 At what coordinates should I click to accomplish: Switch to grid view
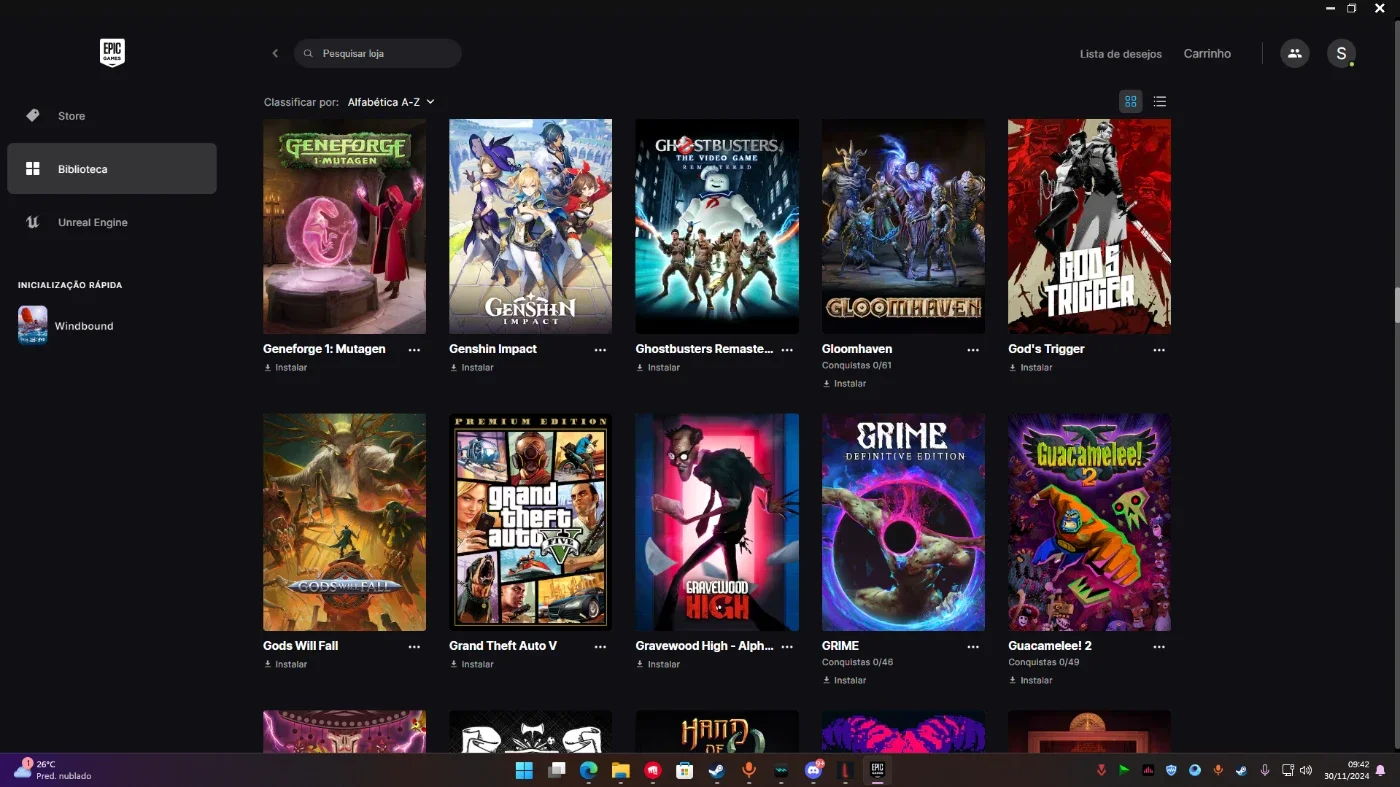(x=1131, y=101)
